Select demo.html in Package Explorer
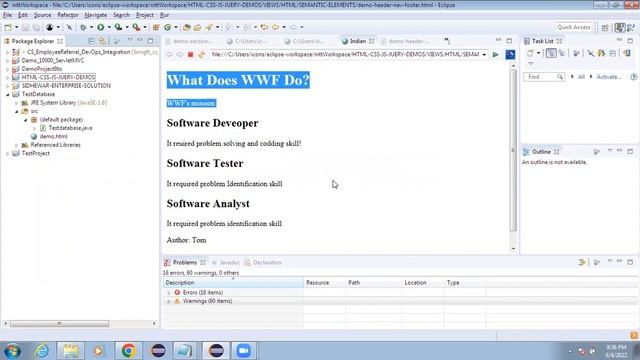 53,137
